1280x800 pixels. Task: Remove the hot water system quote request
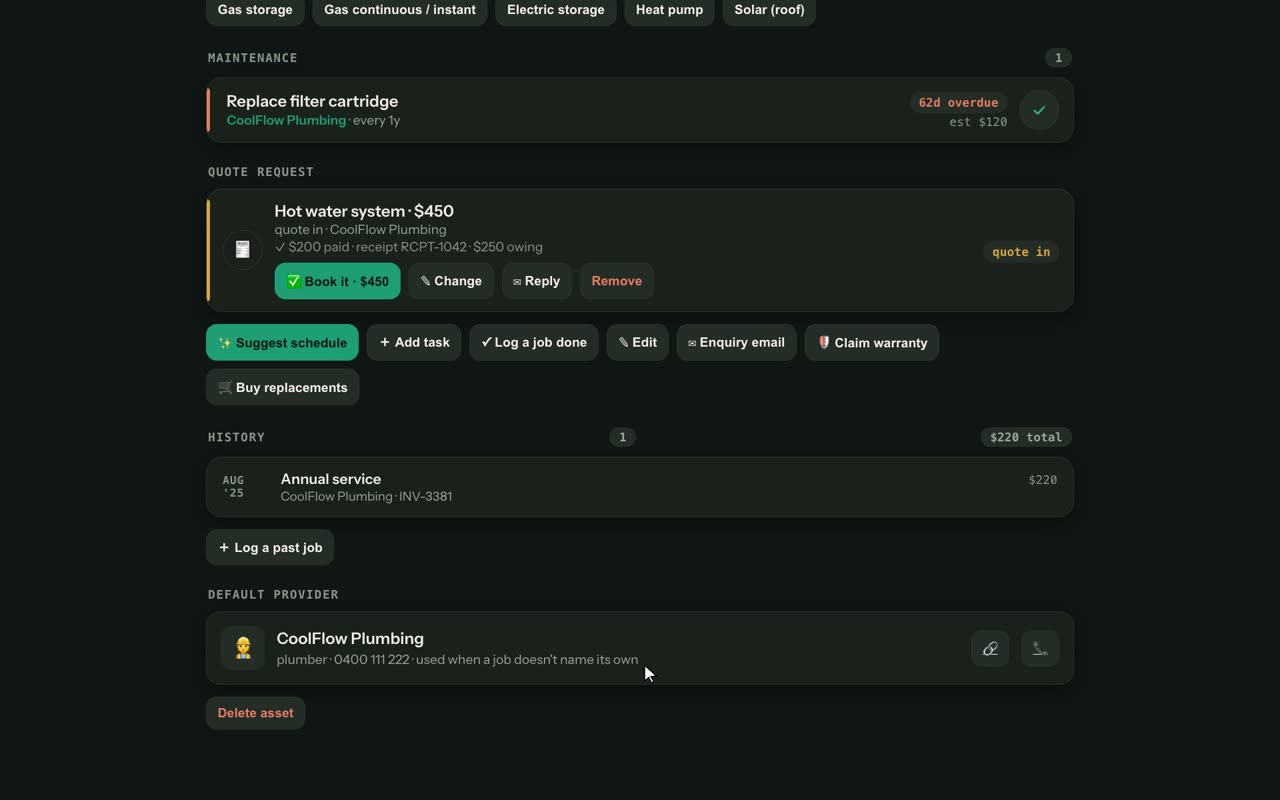[x=617, y=281]
